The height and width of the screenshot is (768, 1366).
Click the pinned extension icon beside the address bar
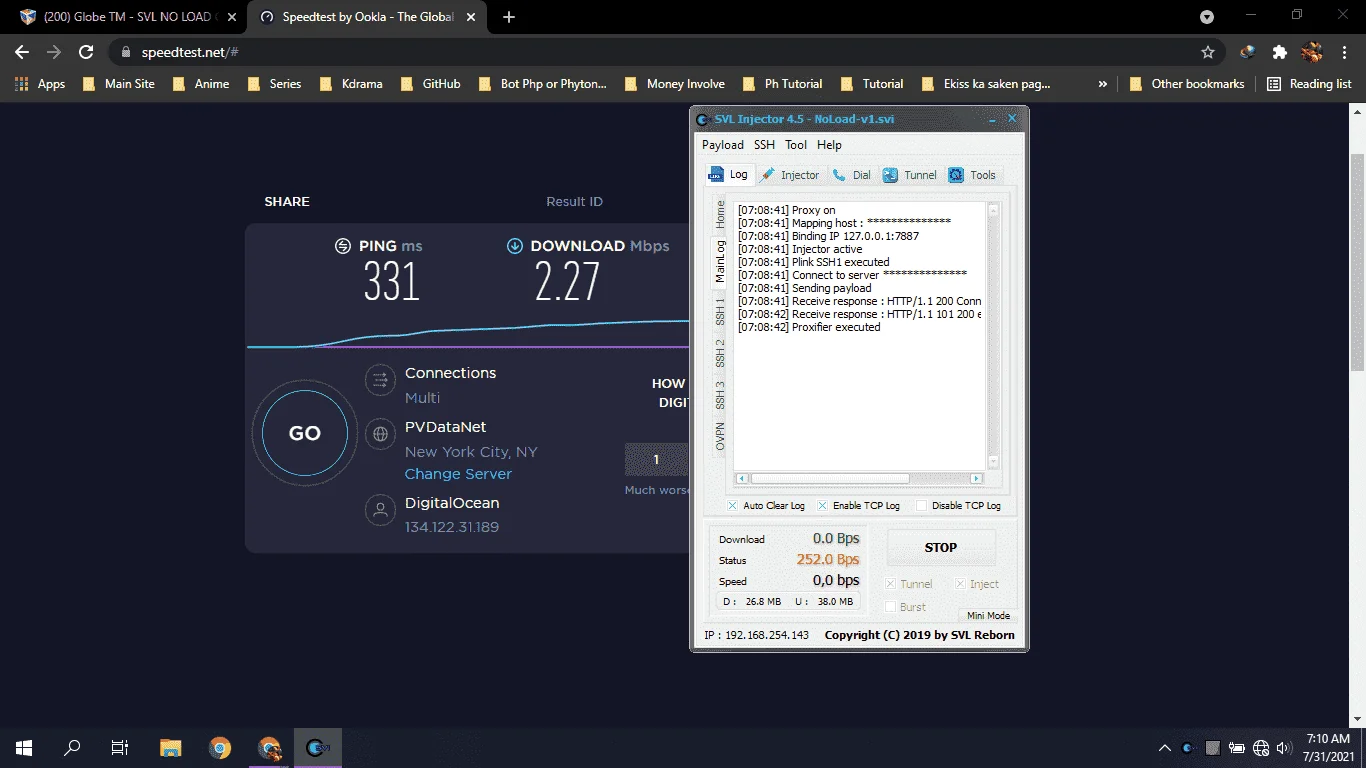point(1247,52)
